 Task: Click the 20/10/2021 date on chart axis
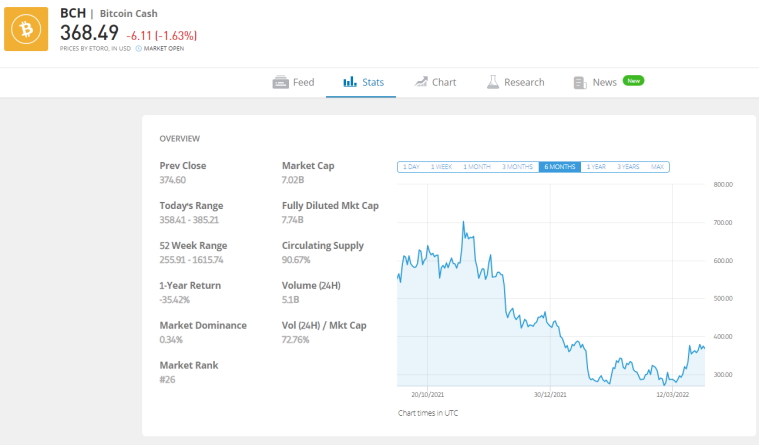(x=428, y=395)
